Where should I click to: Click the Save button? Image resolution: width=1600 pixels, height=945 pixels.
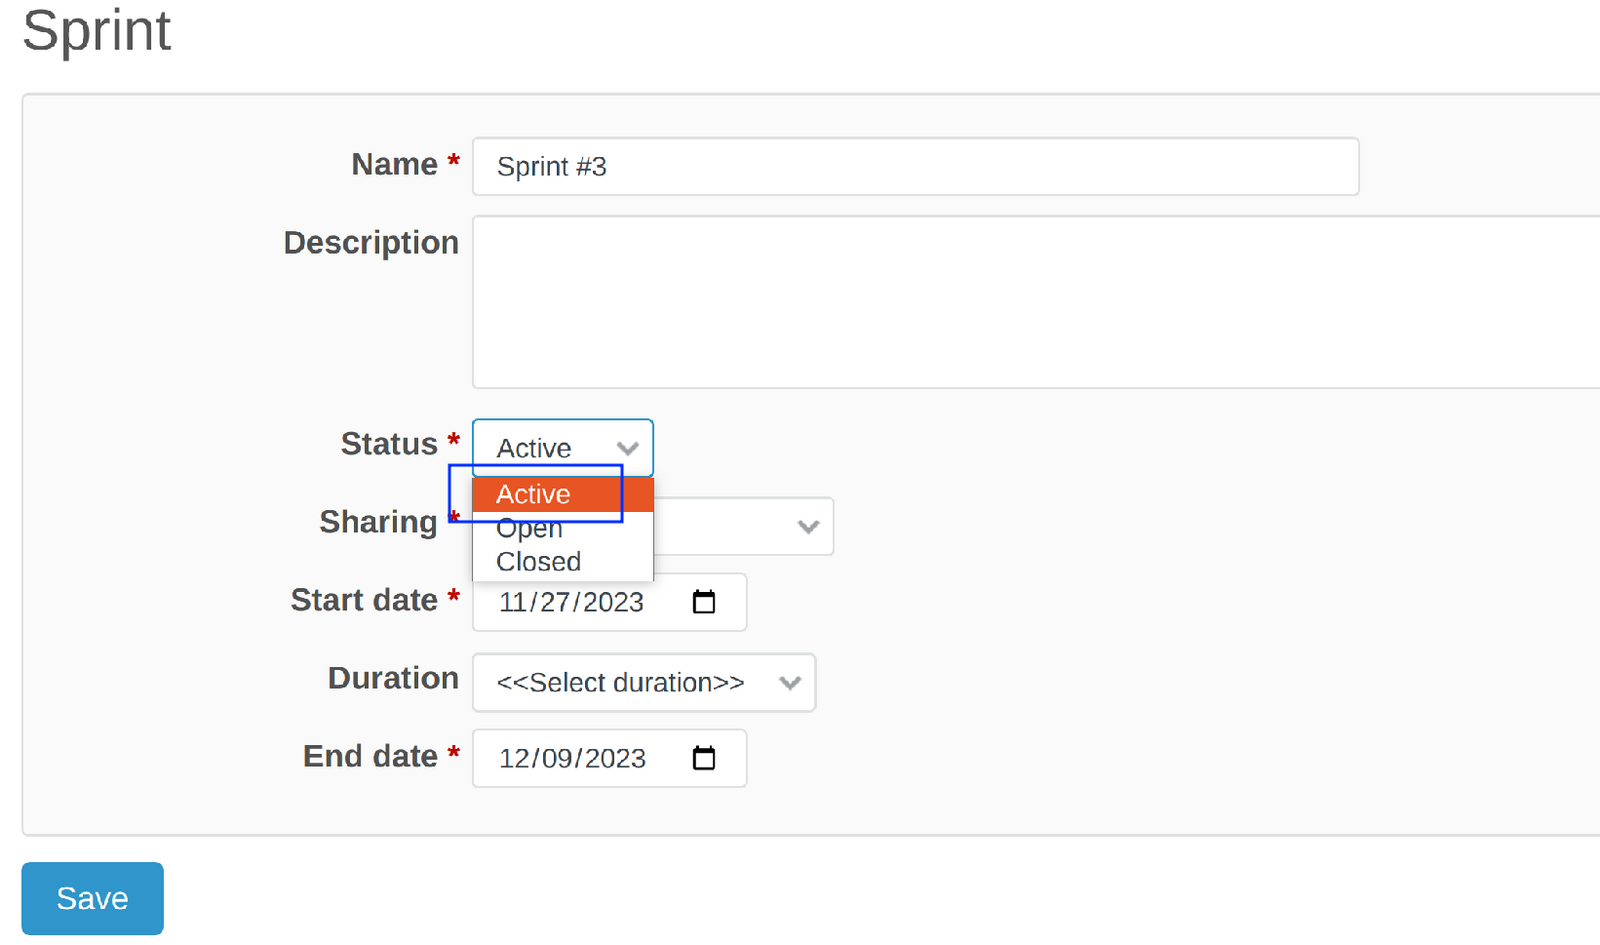click(x=91, y=898)
